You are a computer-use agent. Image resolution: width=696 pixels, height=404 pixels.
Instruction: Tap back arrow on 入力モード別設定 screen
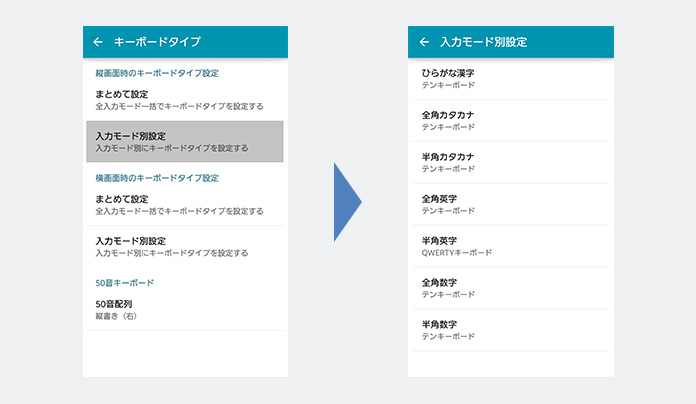[424, 42]
